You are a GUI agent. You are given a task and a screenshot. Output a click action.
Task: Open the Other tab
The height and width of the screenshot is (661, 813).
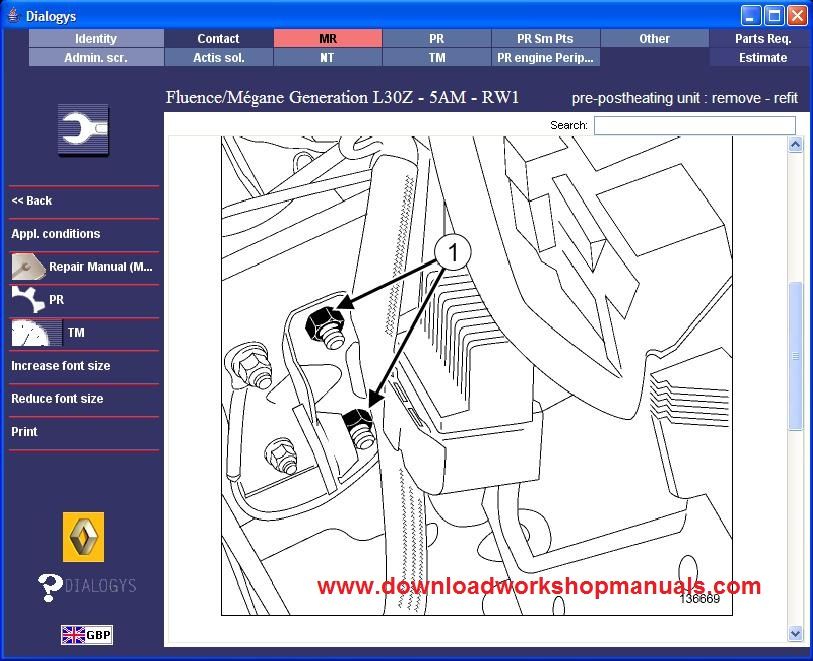coord(654,38)
